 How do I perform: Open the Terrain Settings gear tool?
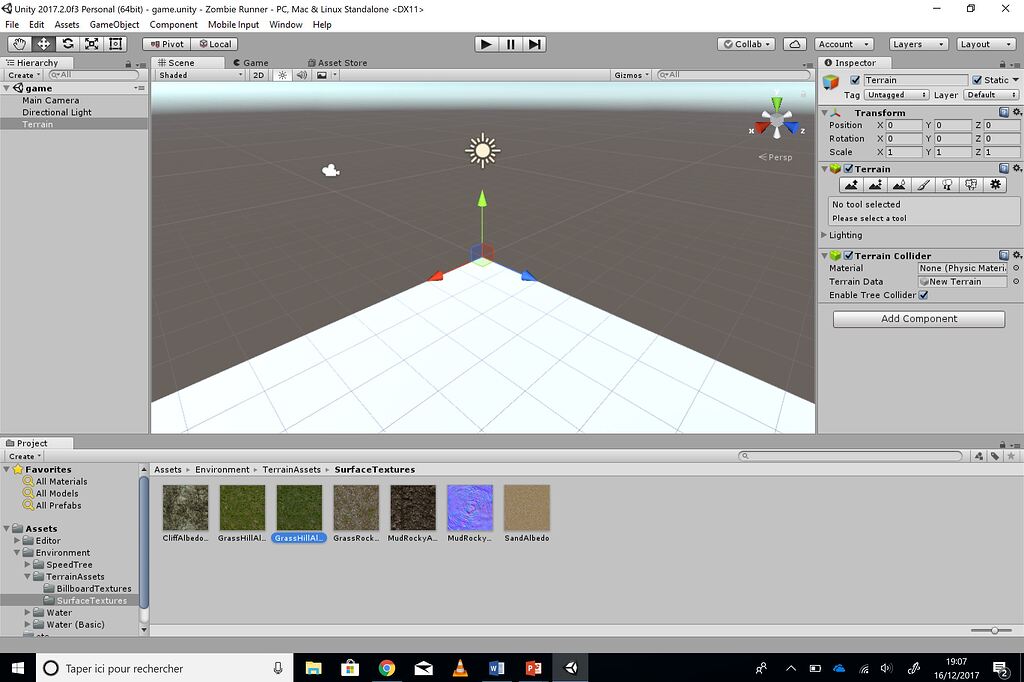[995, 185]
